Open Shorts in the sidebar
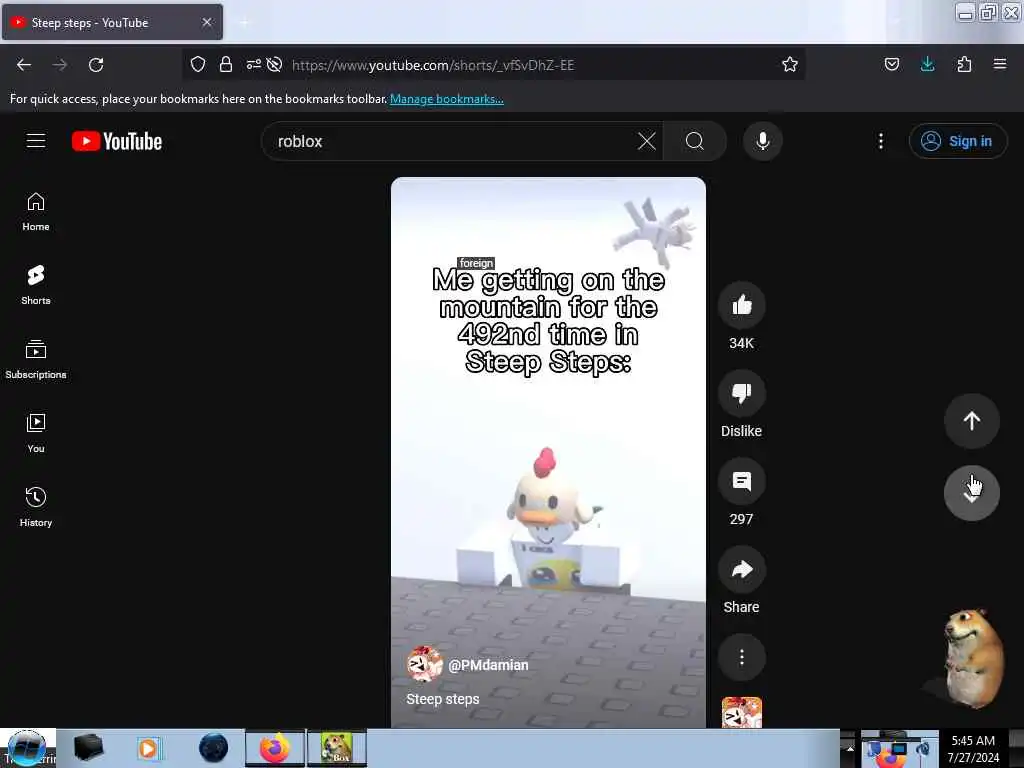Screen dimensions: 1024x768 (36, 285)
